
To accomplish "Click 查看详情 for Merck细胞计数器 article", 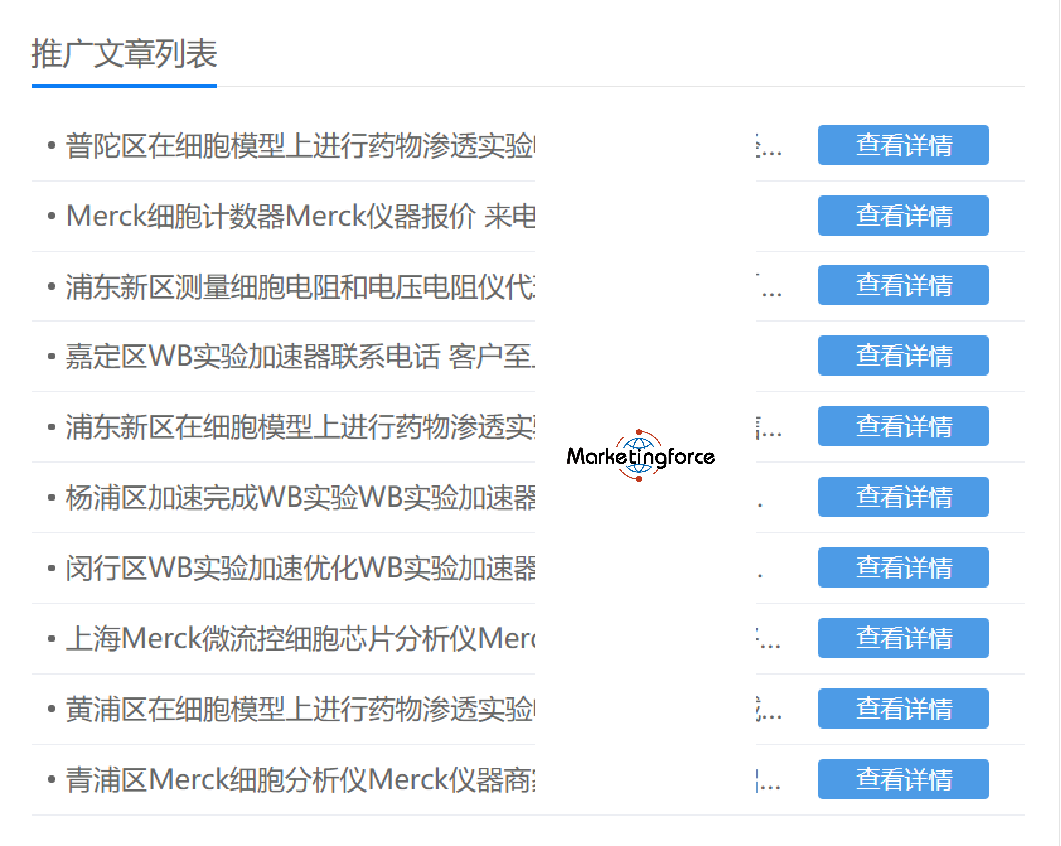I will [x=903, y=215].
